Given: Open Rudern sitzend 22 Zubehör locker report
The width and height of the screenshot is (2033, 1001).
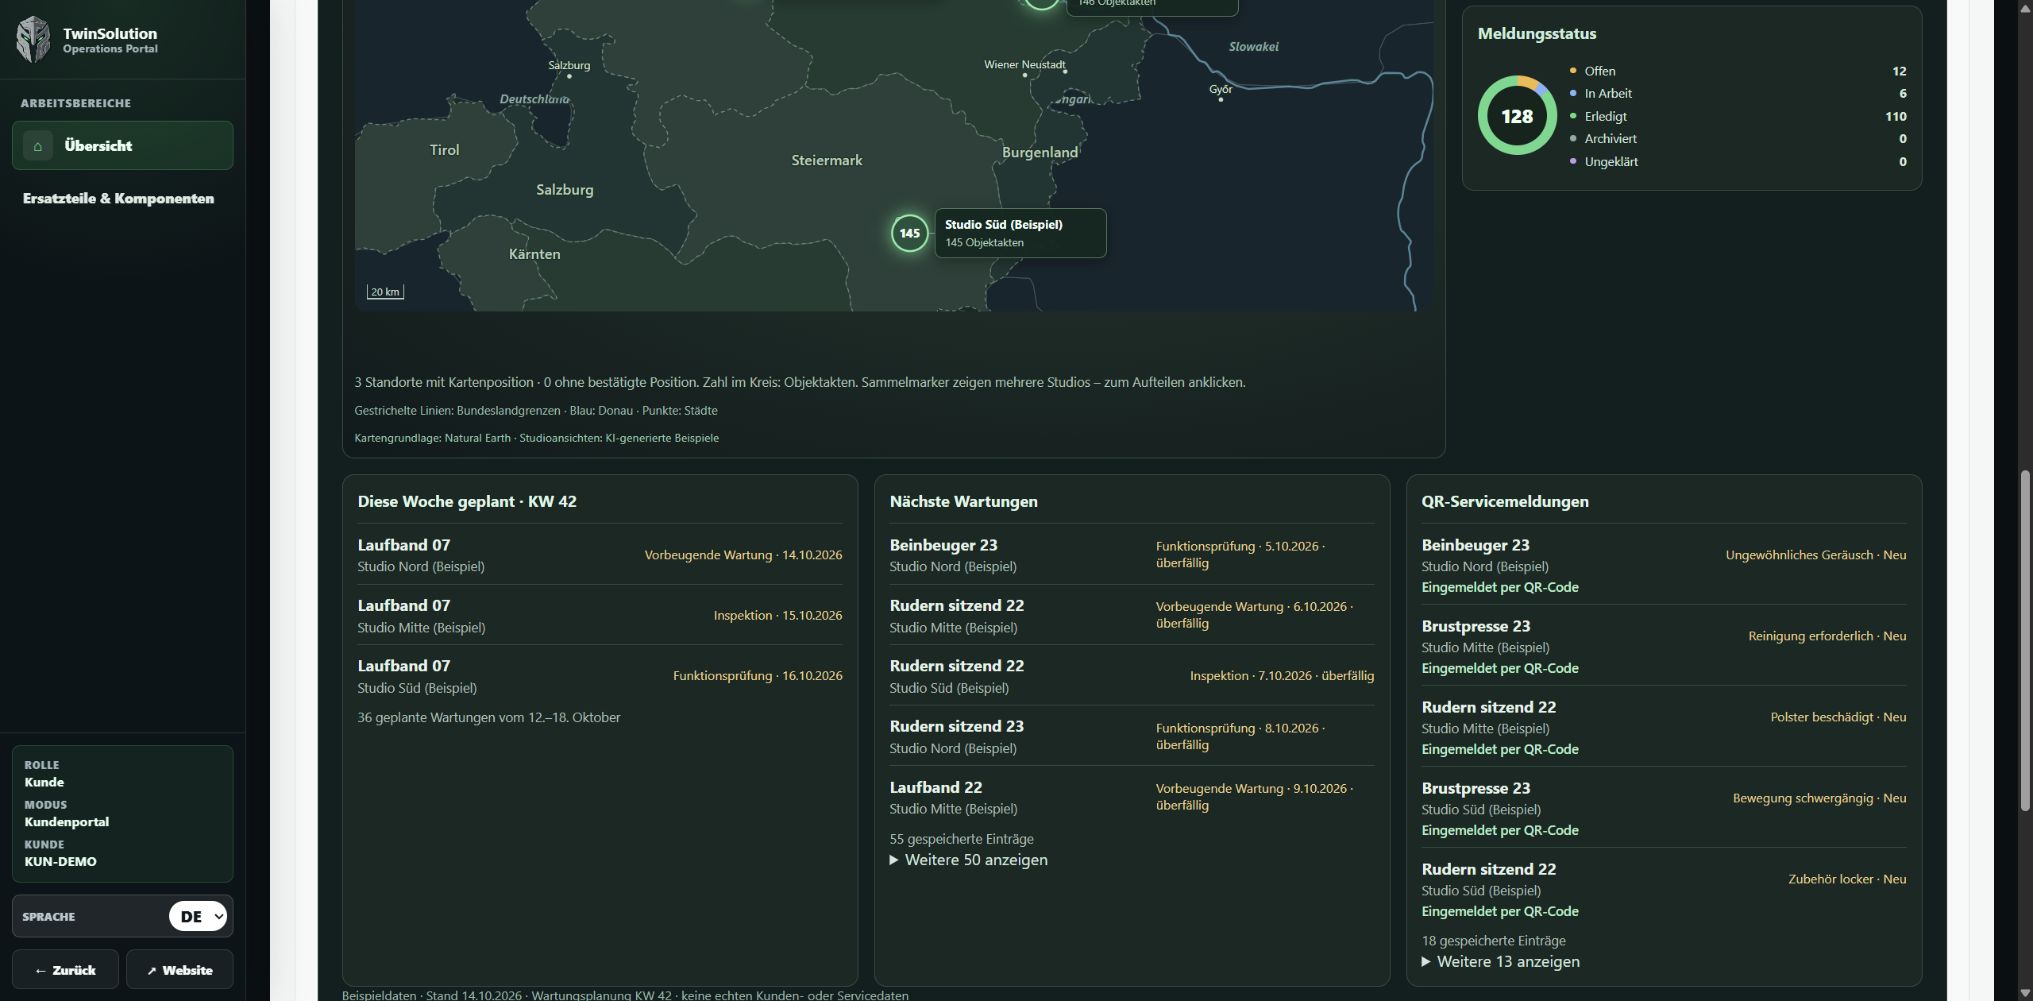Looking at the screenshot, I should point(1664,889).
